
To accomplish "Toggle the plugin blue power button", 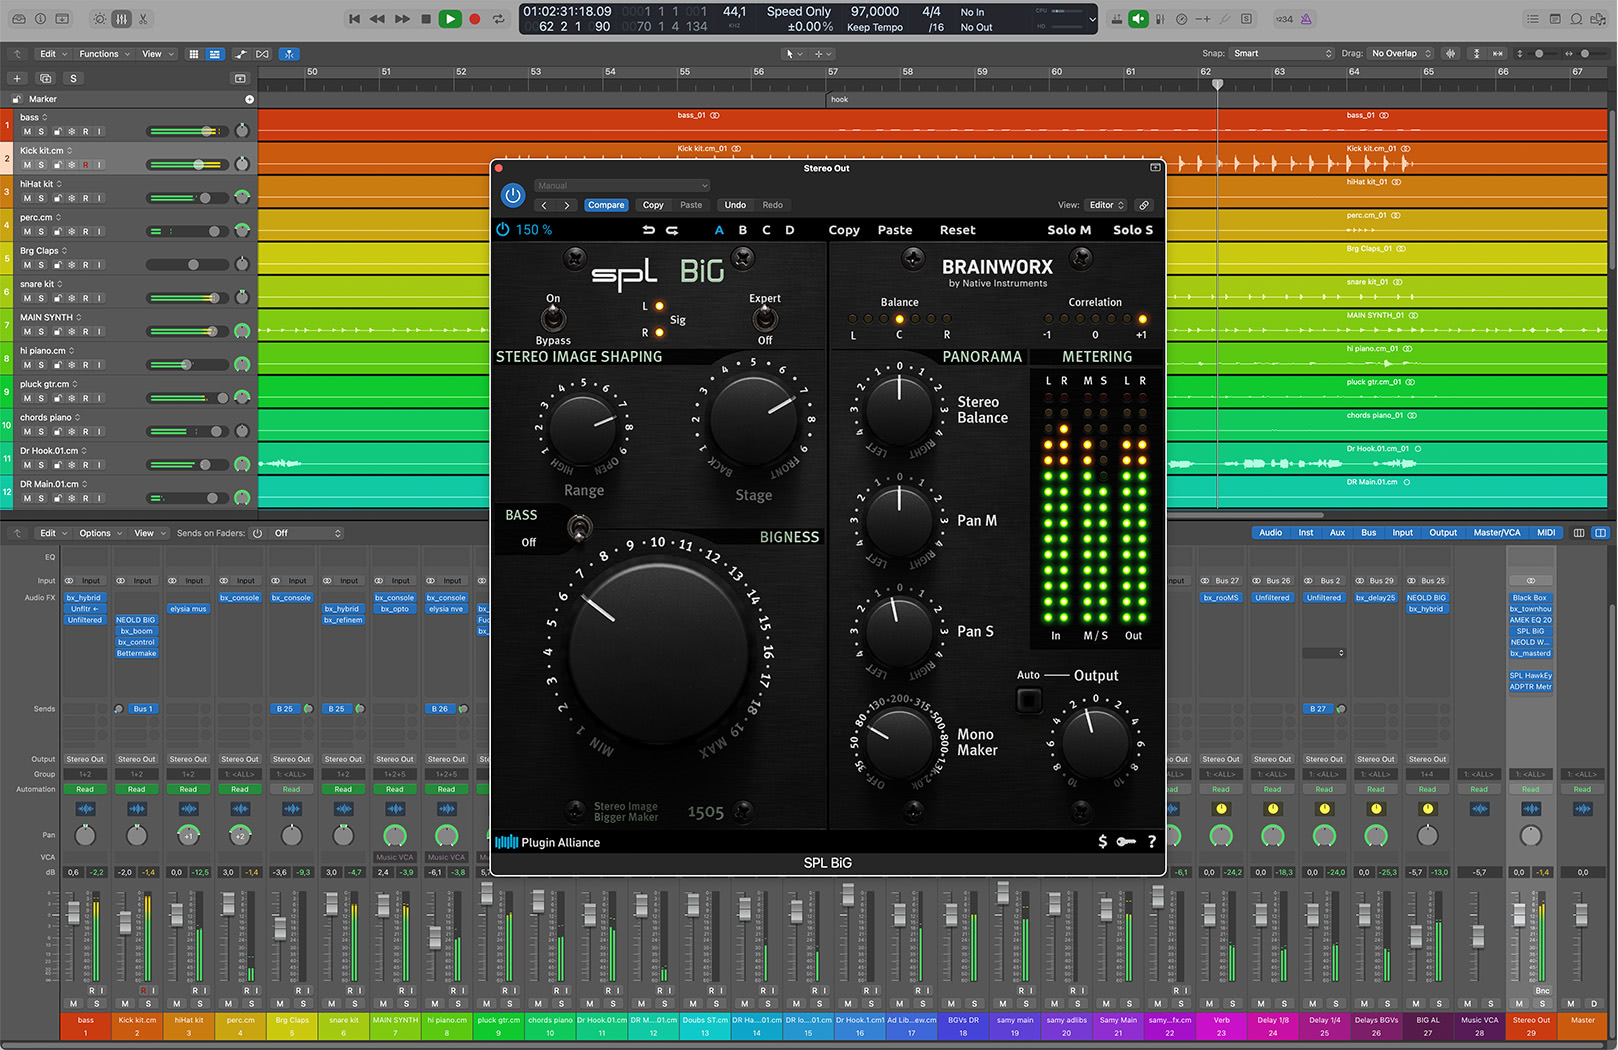I will click(x=513, y=195).
